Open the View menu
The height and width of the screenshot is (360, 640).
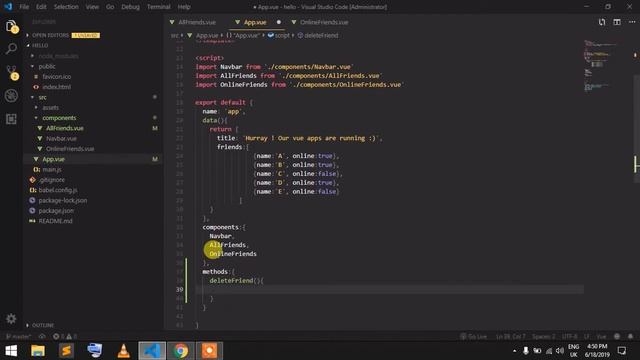[92, 7]
